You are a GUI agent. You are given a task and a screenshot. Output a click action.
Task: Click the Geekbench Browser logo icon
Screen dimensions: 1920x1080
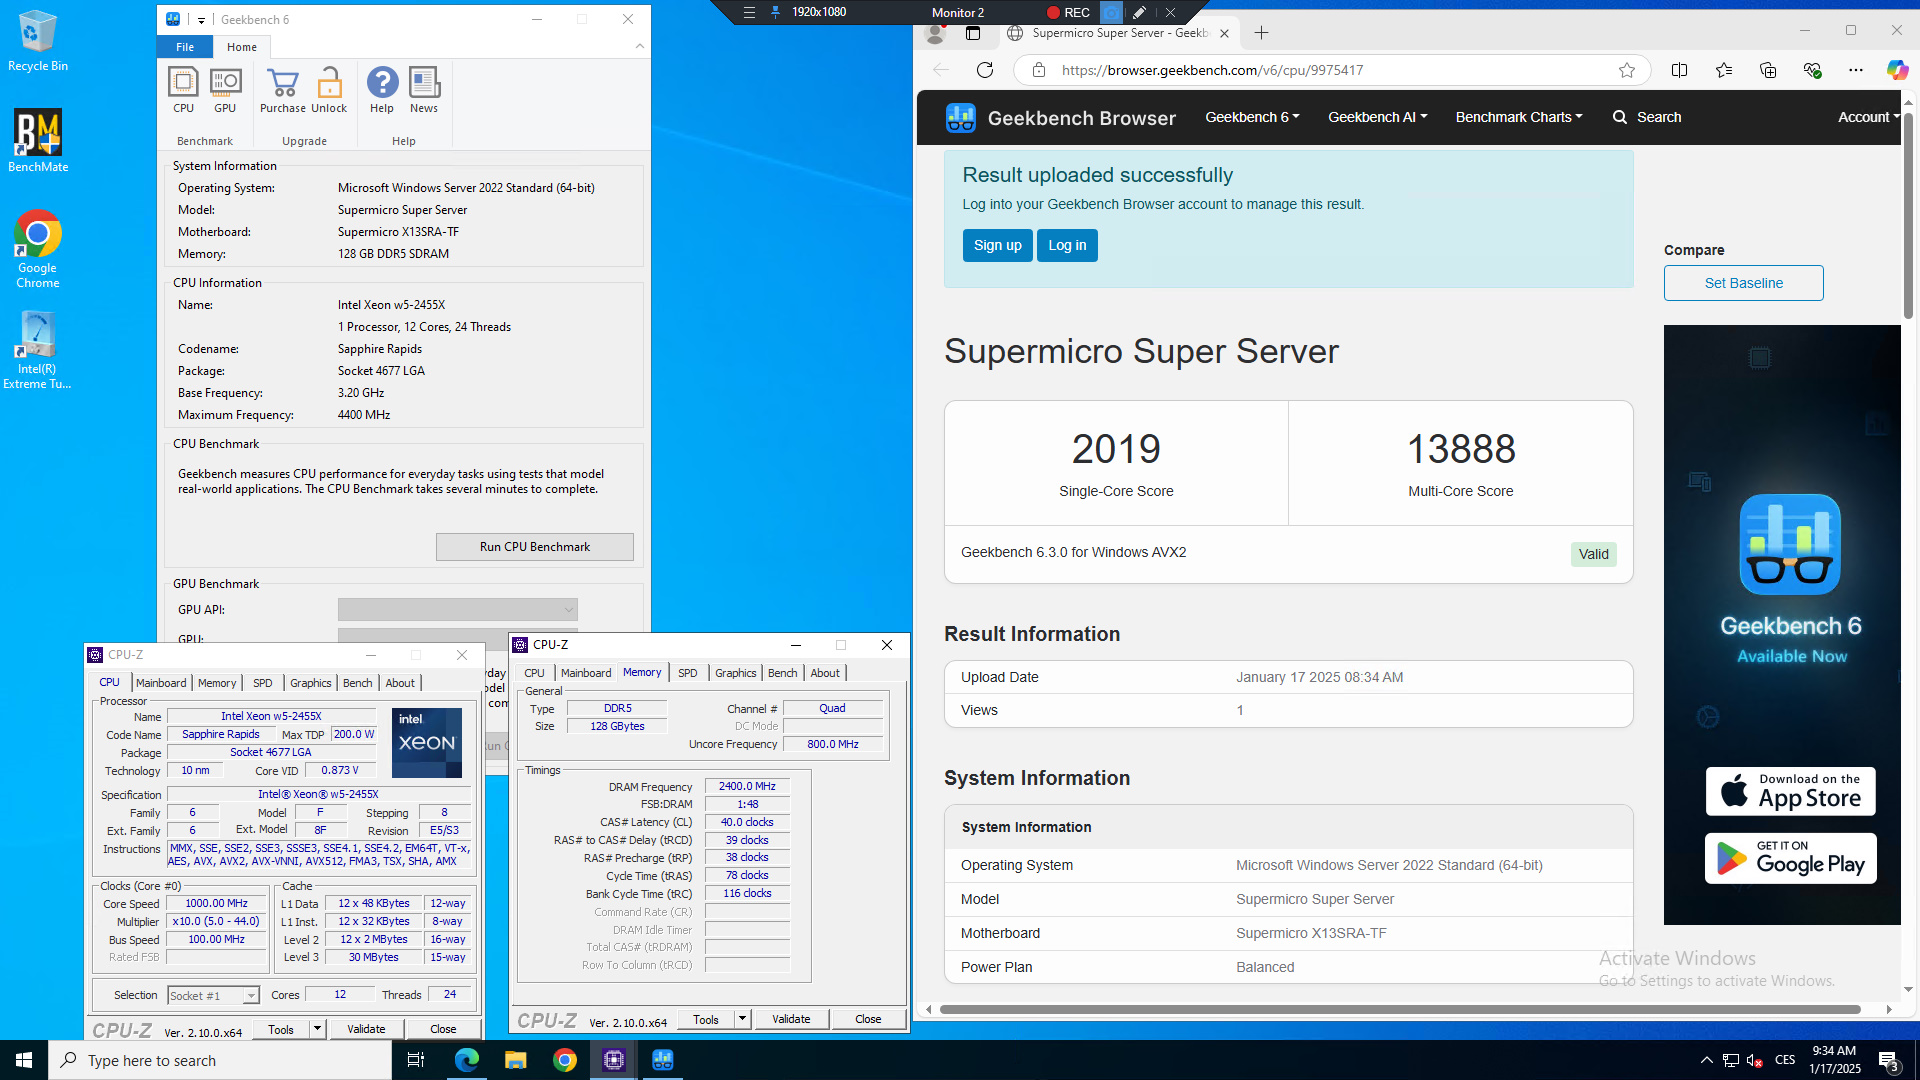click(x=961, y=118)
